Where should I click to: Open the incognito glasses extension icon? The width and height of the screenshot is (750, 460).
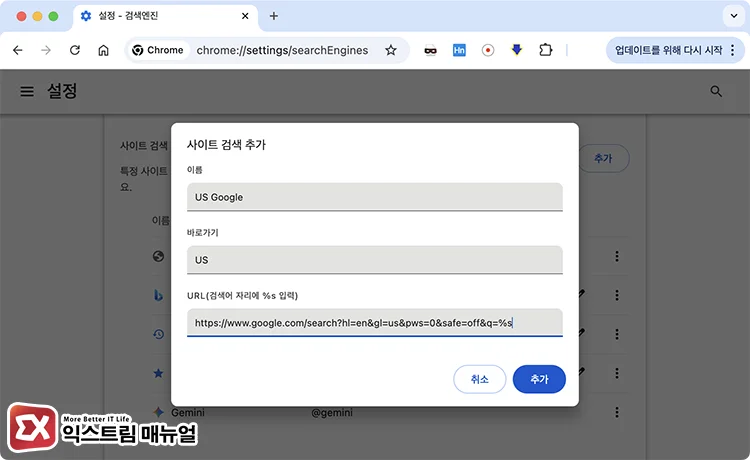(x=430, y=50)
